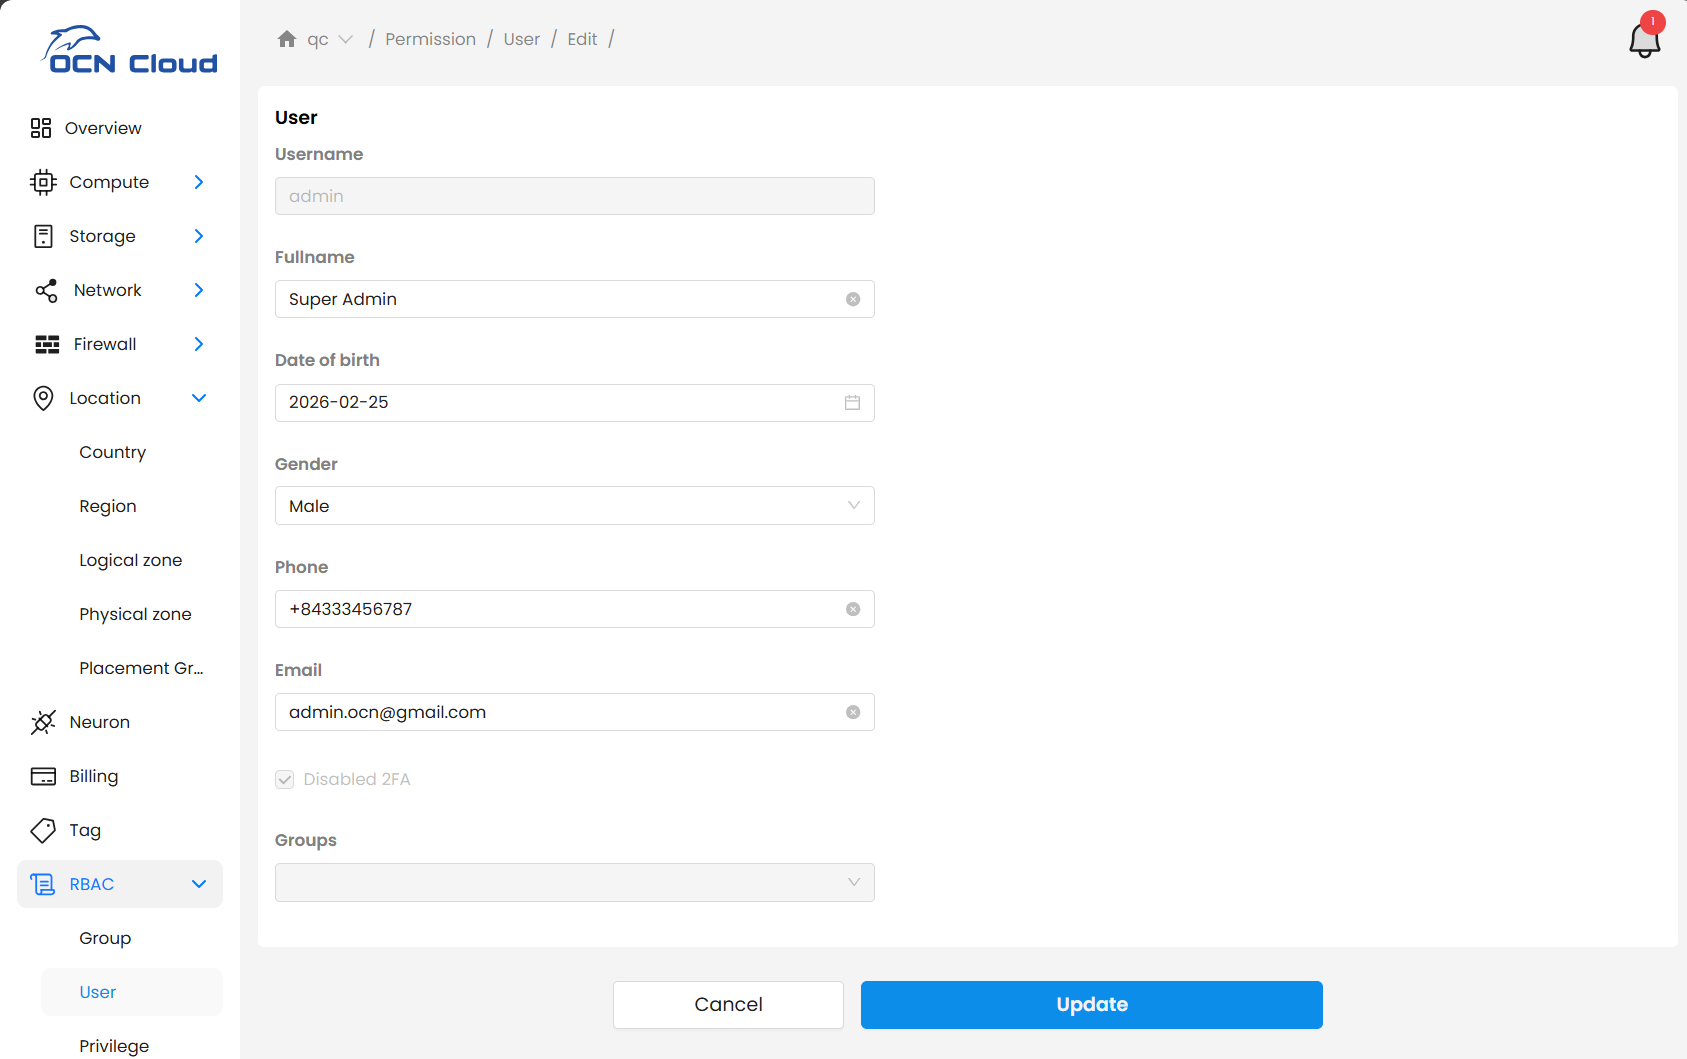Open the Groups dropdown
The image size is (1687, 1059).
574,882
